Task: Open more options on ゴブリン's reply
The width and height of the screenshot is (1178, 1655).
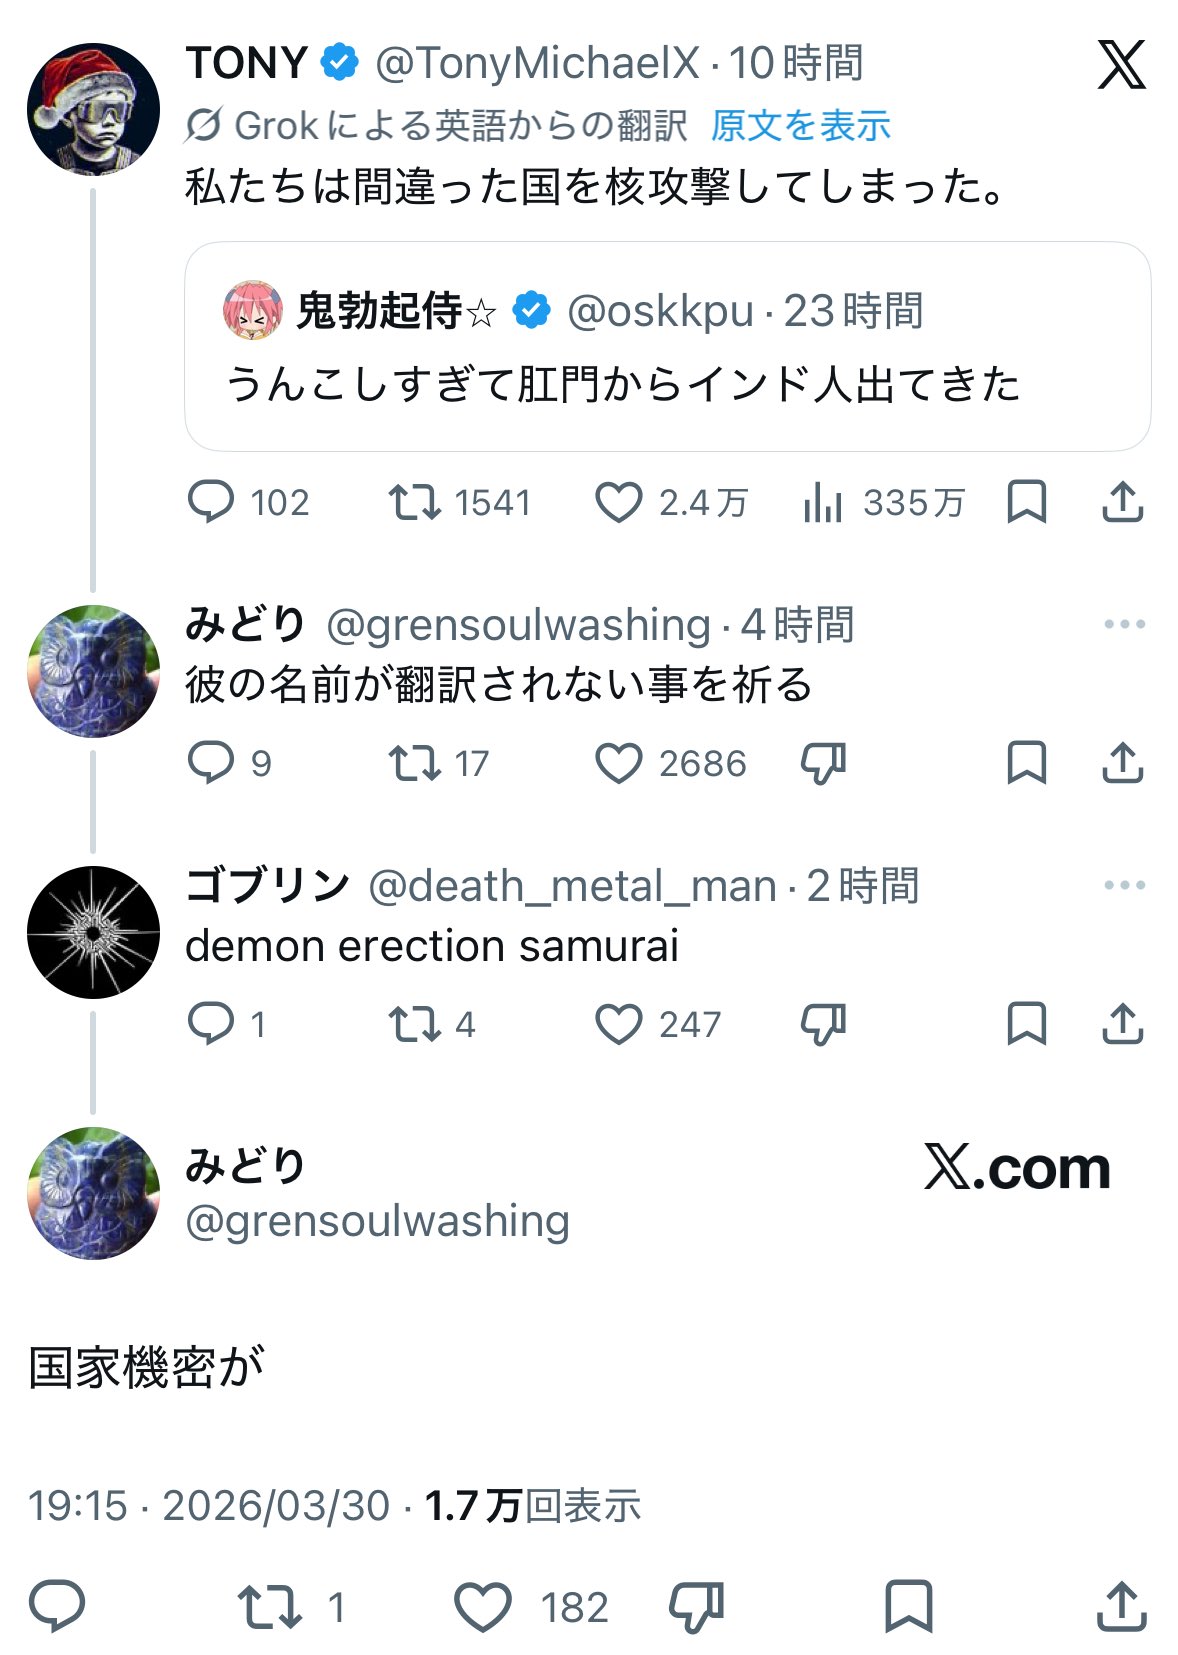Action: [x=1124, y=886]
